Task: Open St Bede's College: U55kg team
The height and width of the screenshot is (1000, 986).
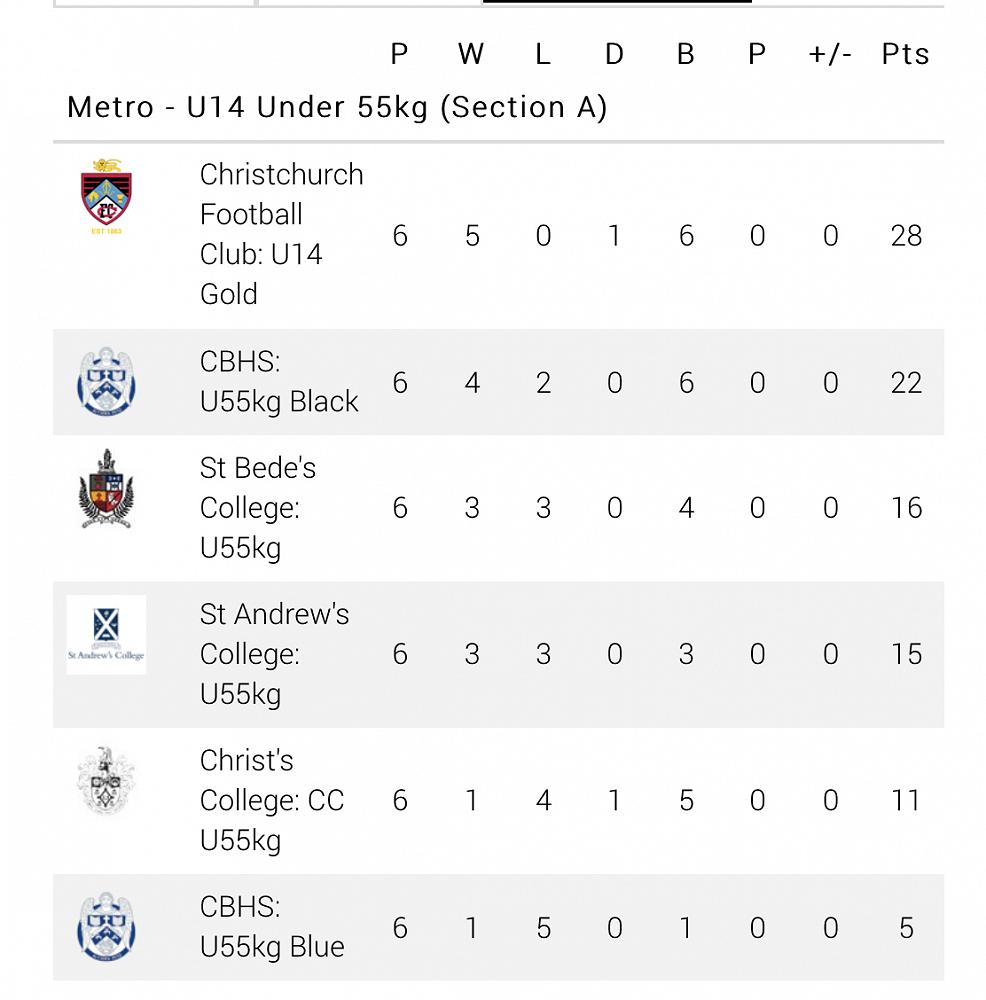Action: pos(257,508)
